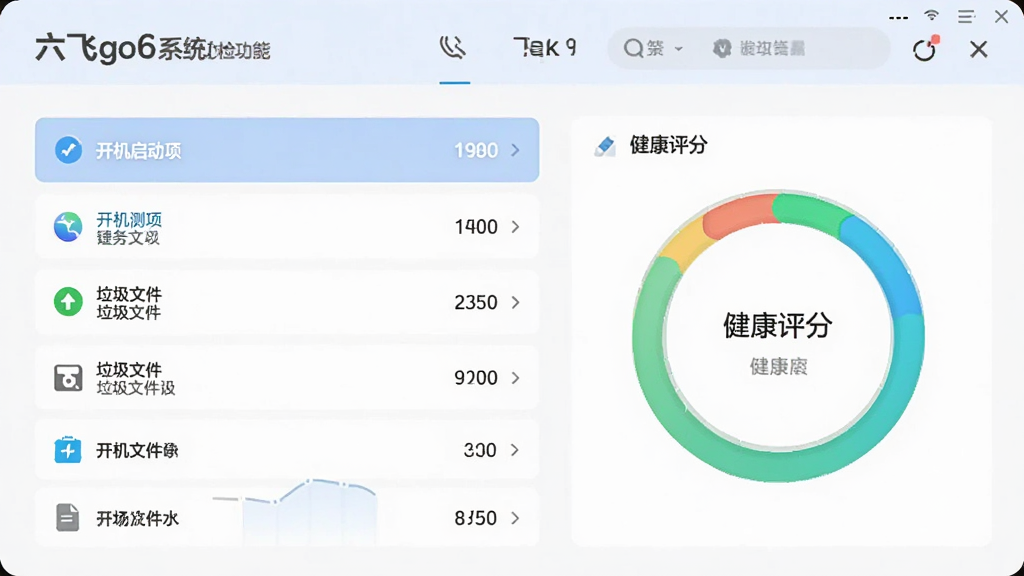Click the 垃圾文件 label in the 9200 row
The image size is (1024, 576).
(129, 370)
